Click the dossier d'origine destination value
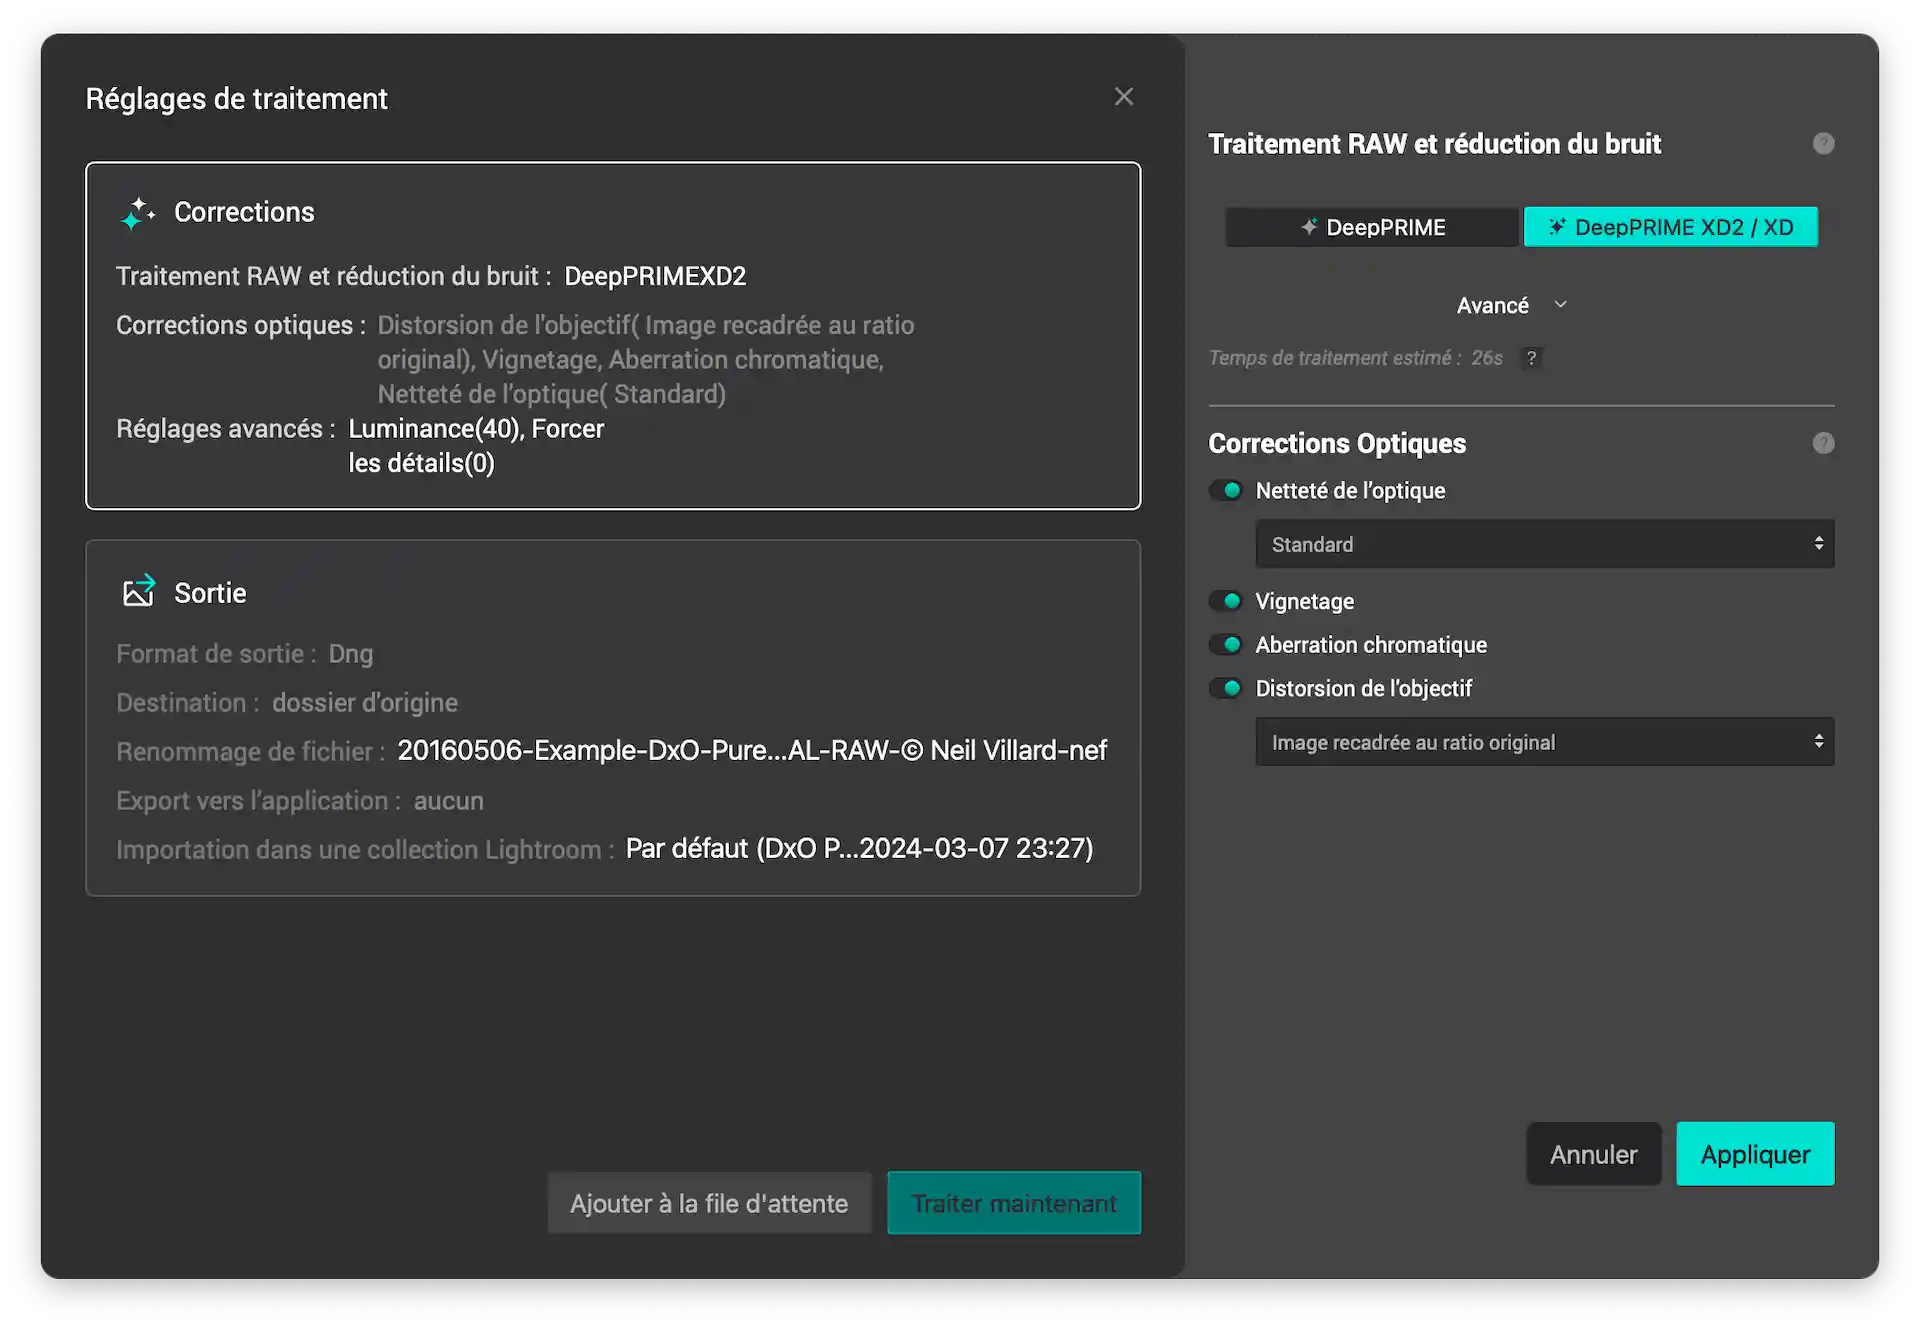This screenshot has width=1920, height=1327. point(365,703)
